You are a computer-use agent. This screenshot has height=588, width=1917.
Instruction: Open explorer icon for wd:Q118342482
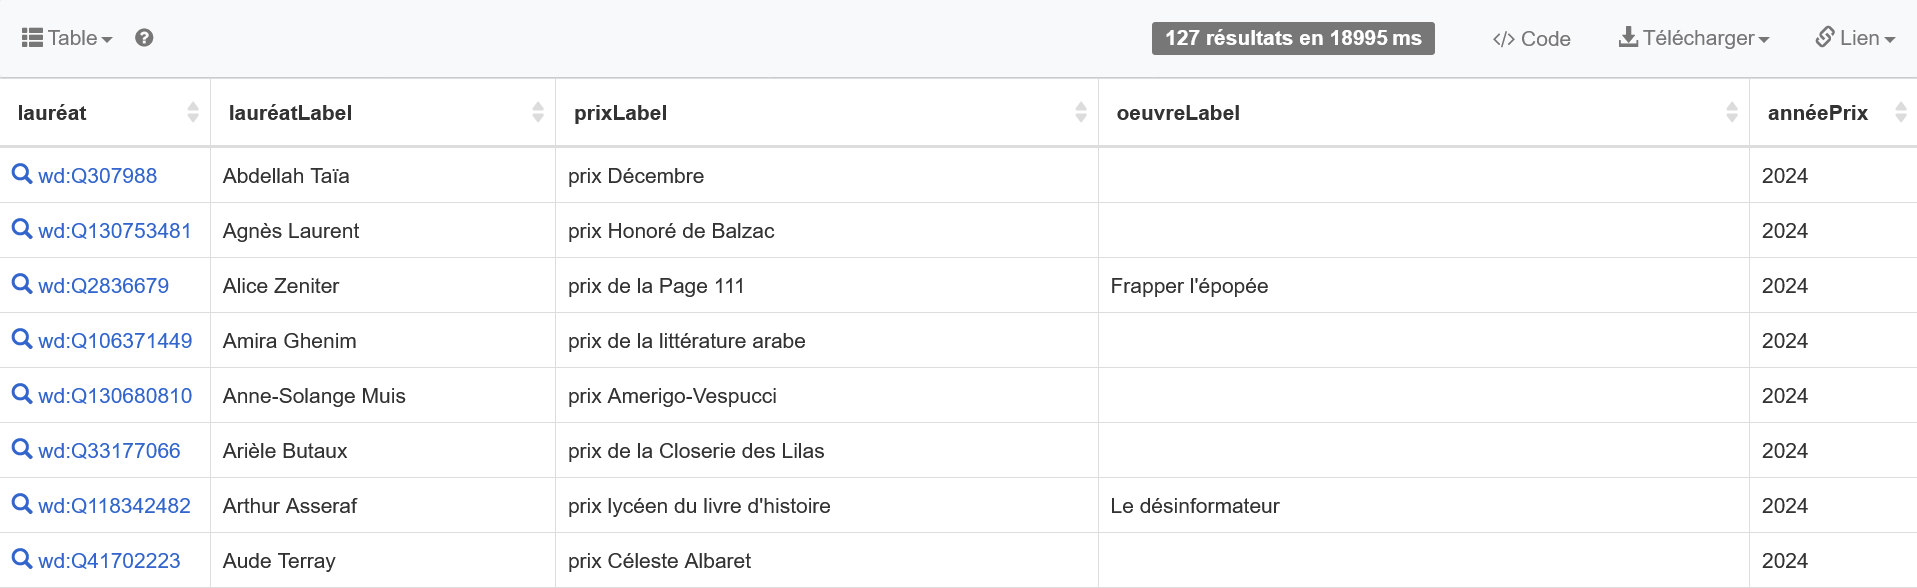22,504
